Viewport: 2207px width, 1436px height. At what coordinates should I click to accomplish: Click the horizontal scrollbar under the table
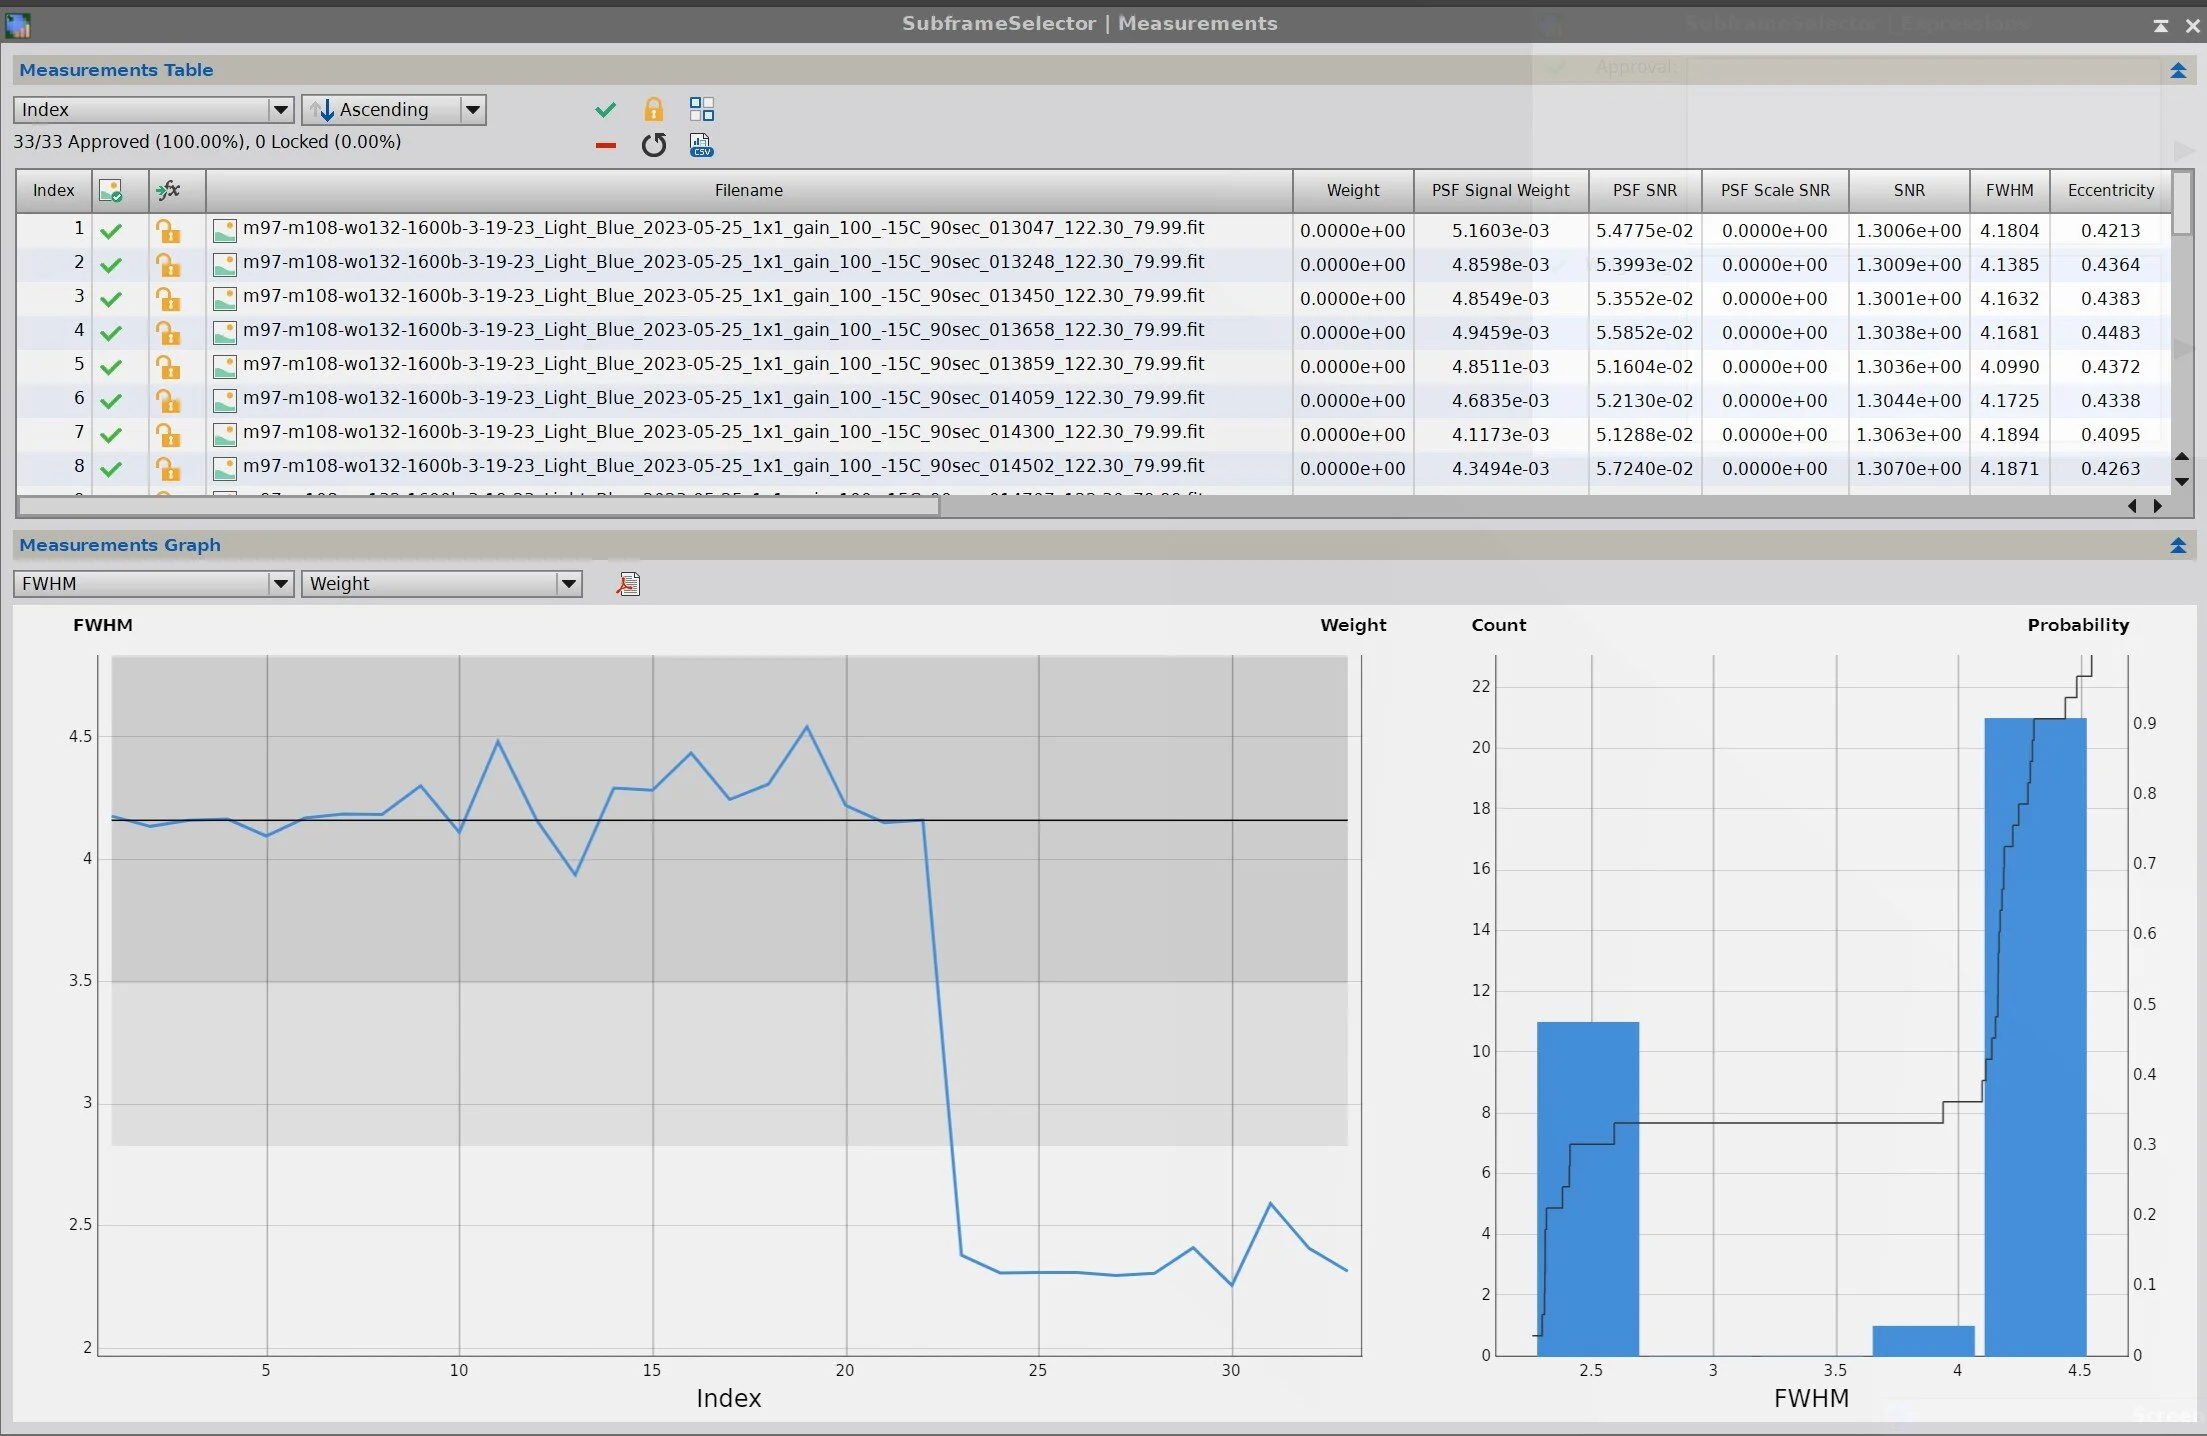[x=478, y=507]
